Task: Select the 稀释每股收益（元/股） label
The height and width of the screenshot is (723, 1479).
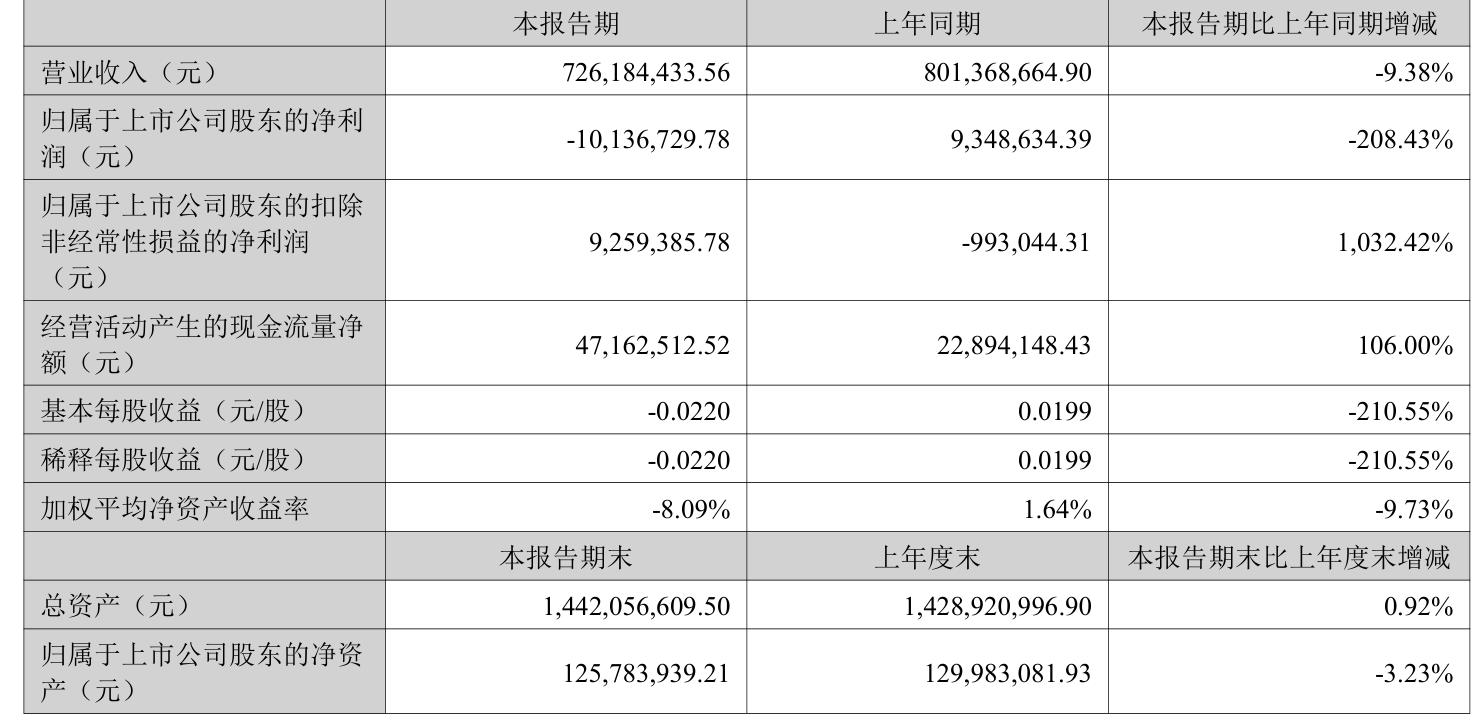Action: point(170,460)
